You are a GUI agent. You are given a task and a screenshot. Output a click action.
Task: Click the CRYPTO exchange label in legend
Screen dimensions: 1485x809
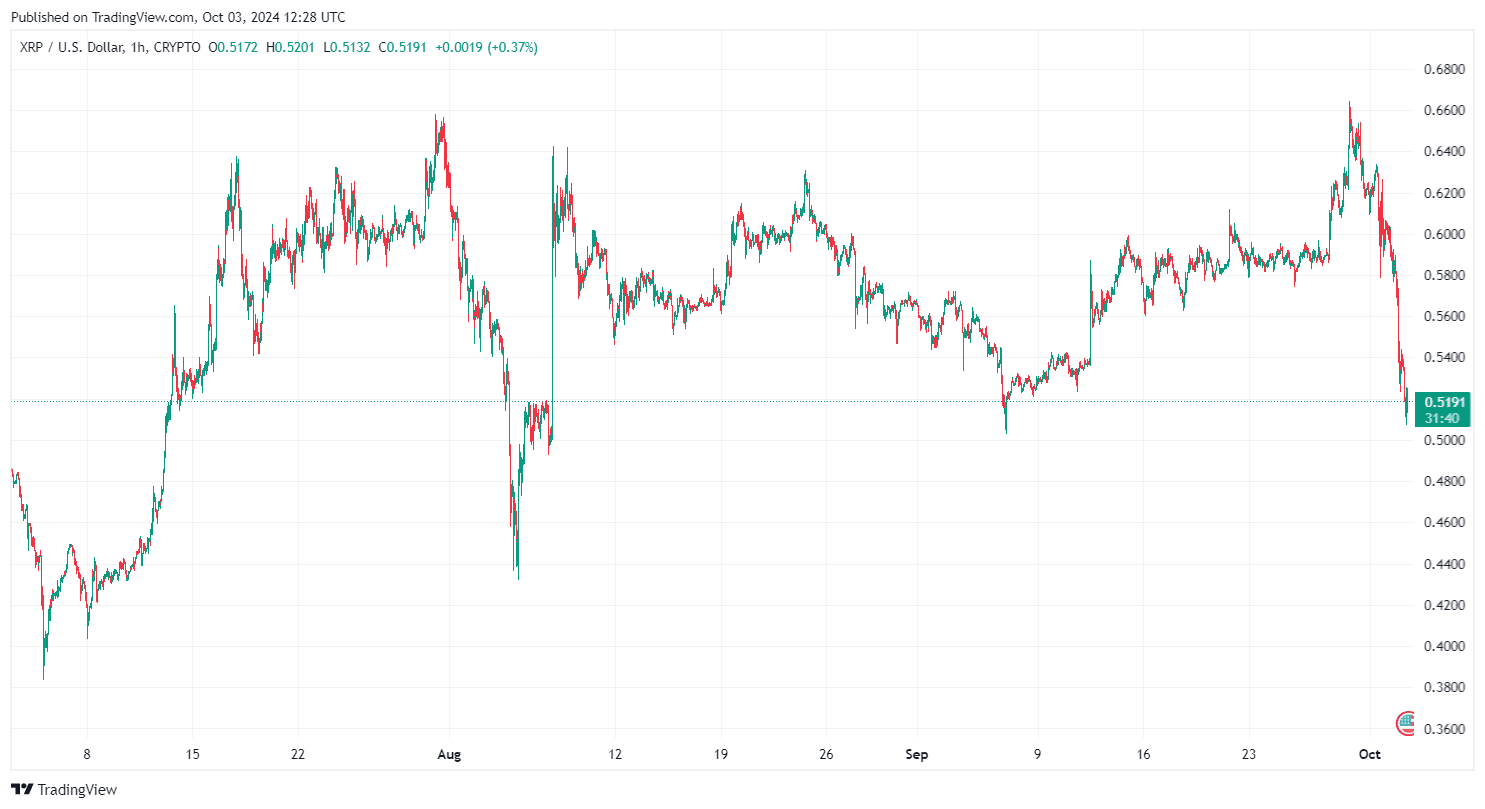click(177, 47)
